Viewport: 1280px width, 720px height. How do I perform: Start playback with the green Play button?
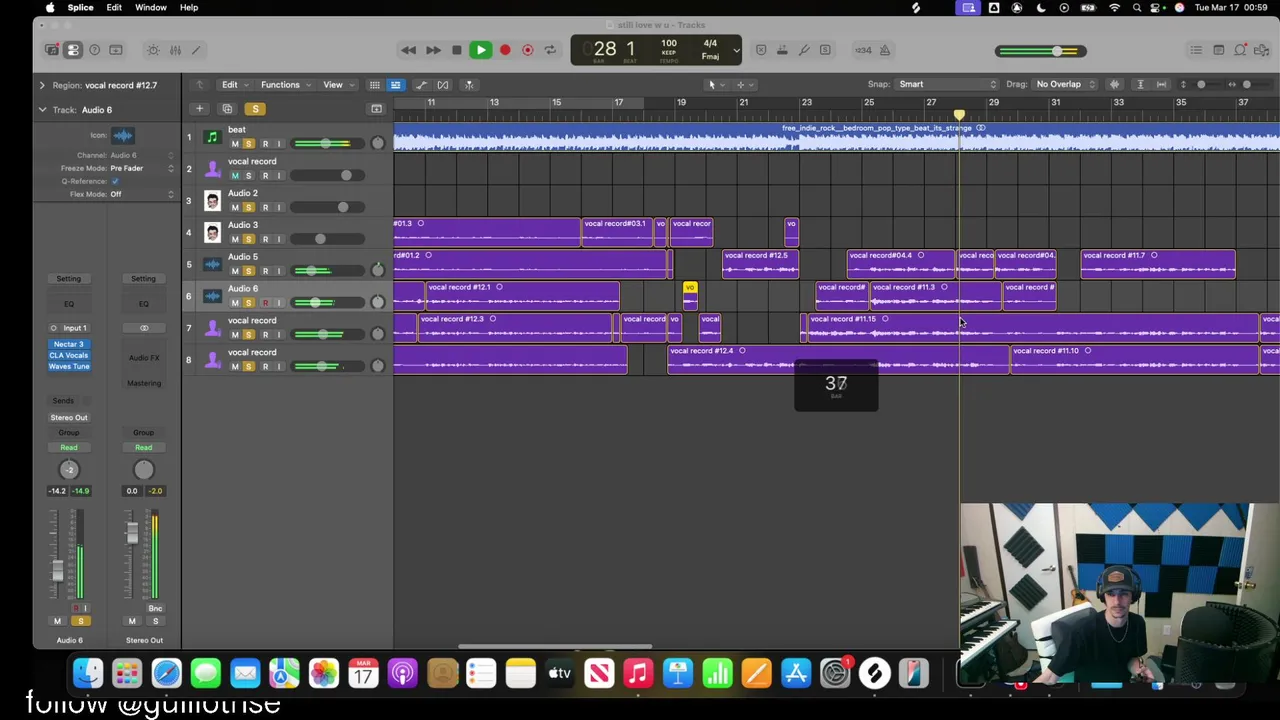tap(480, 50)
